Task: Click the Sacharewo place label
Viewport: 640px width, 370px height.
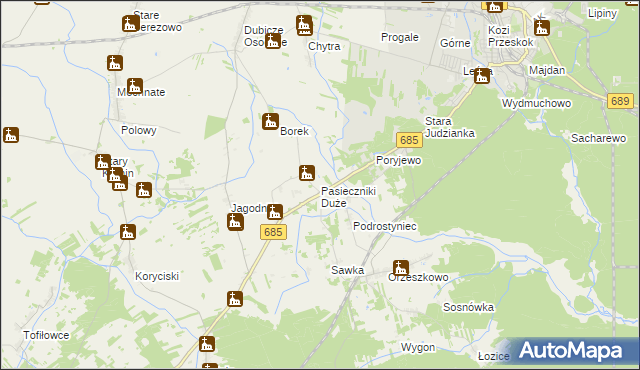Action: tap(598, 138)
